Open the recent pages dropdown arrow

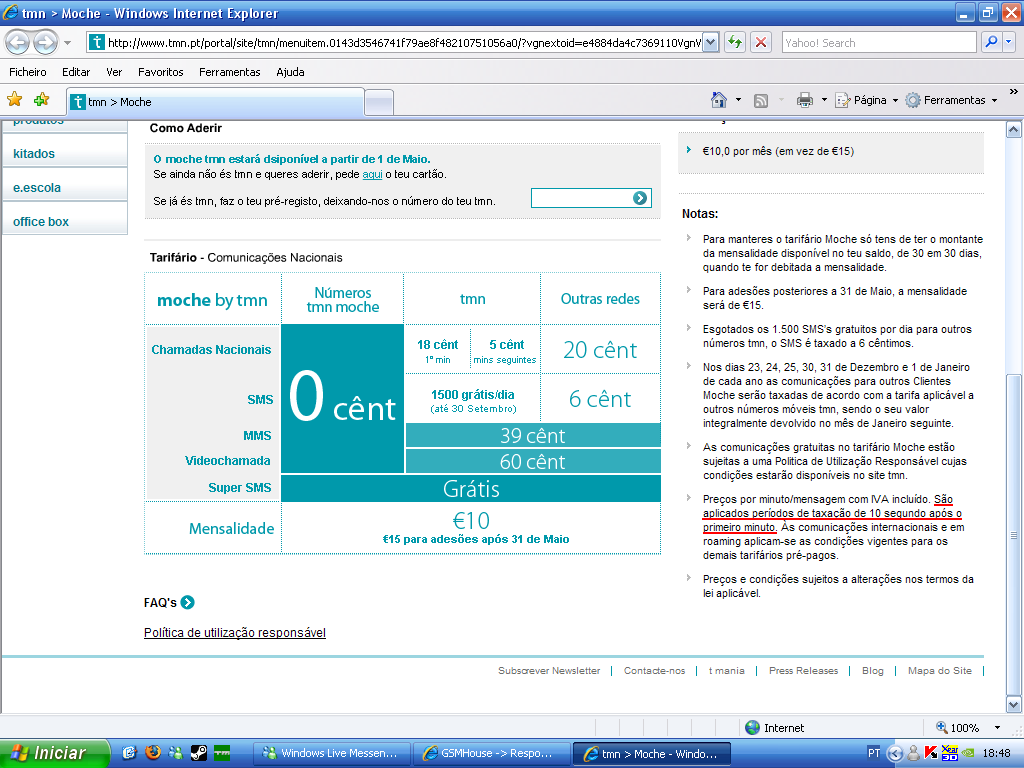[x=67, y=43]
